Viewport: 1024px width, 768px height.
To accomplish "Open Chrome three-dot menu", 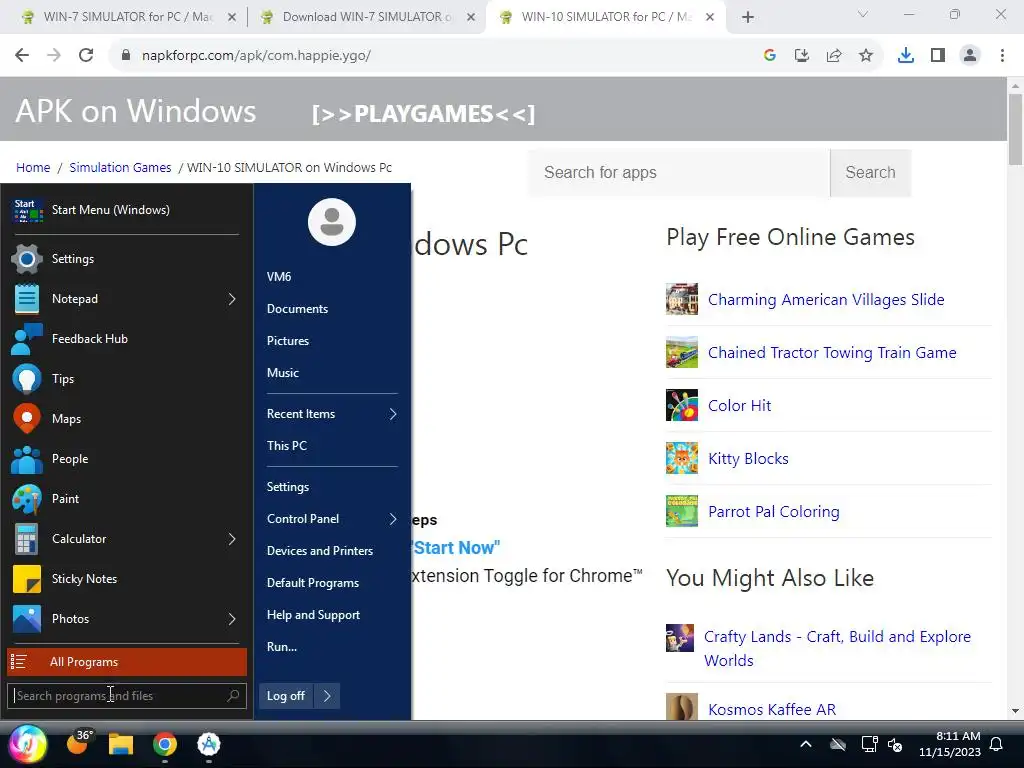I will [x=1002, y=56].
